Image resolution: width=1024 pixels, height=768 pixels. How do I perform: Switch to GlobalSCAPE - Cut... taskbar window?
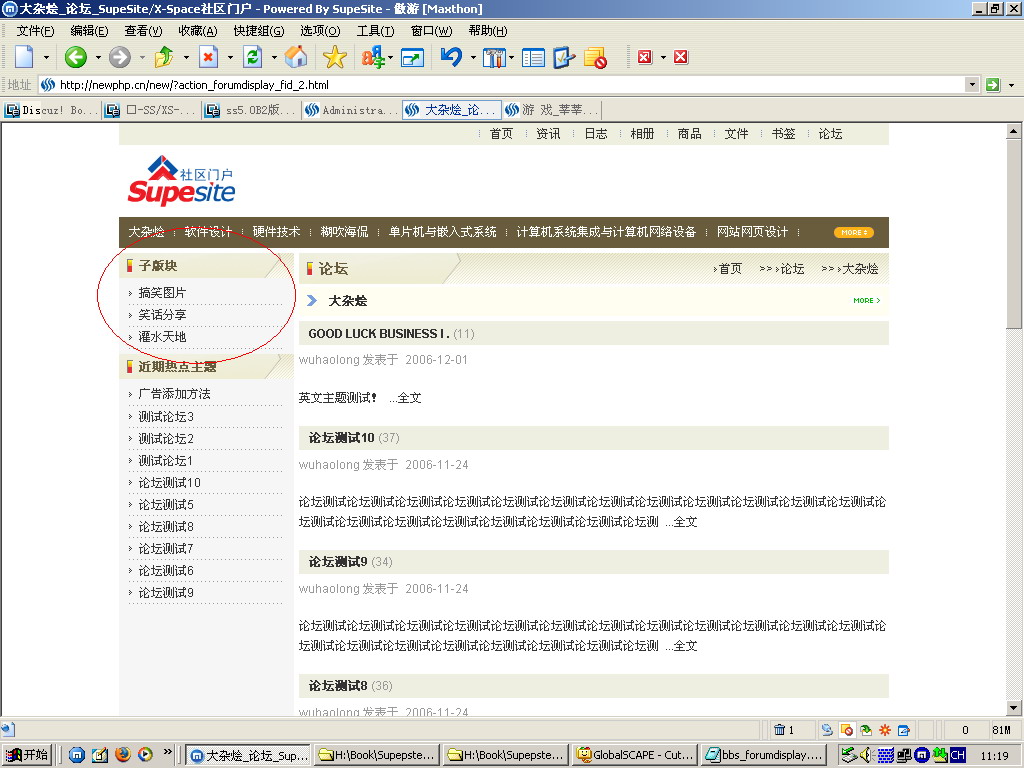[635, 755]
